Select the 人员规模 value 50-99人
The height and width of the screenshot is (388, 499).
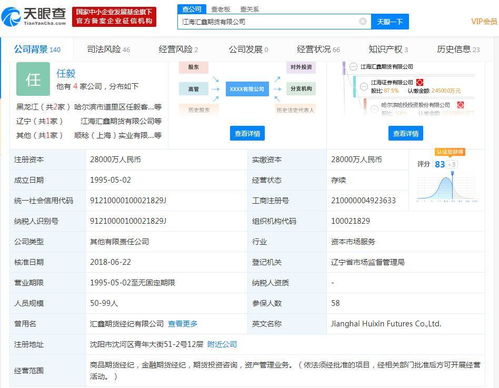(104, 303)
